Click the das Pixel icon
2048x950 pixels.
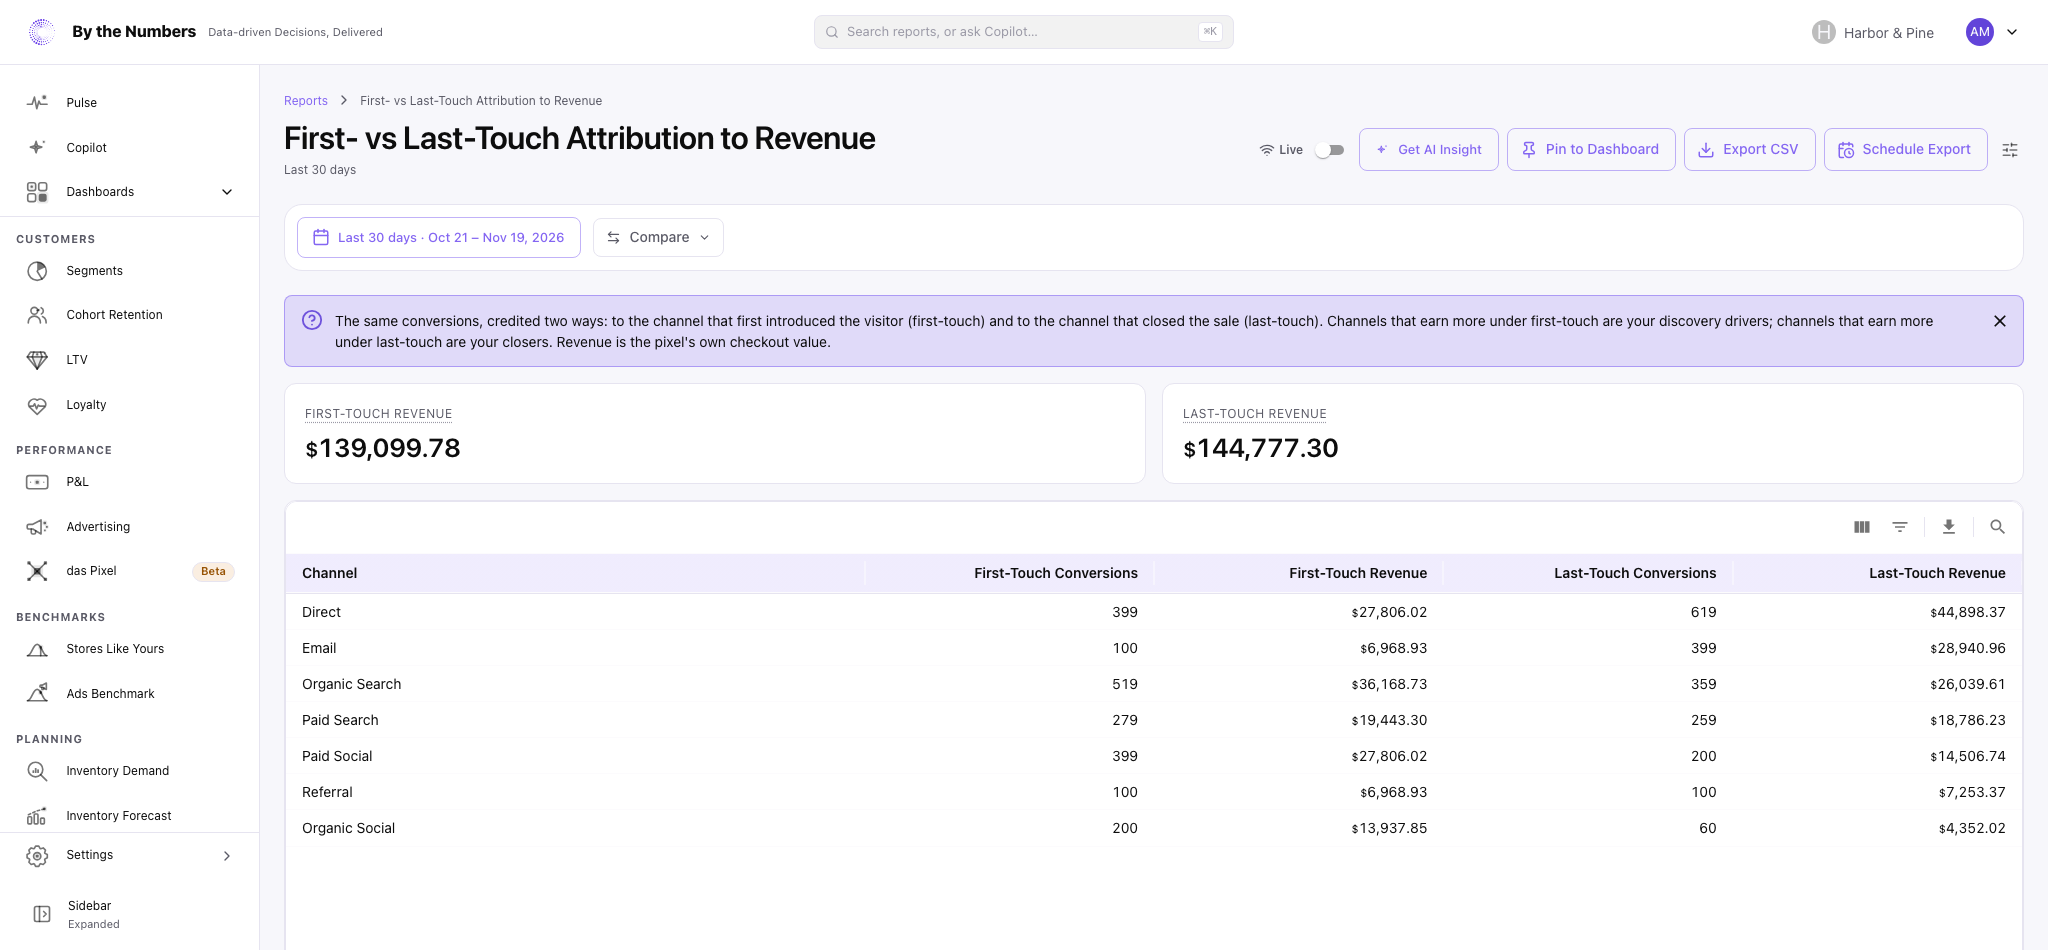coord(37,571)
